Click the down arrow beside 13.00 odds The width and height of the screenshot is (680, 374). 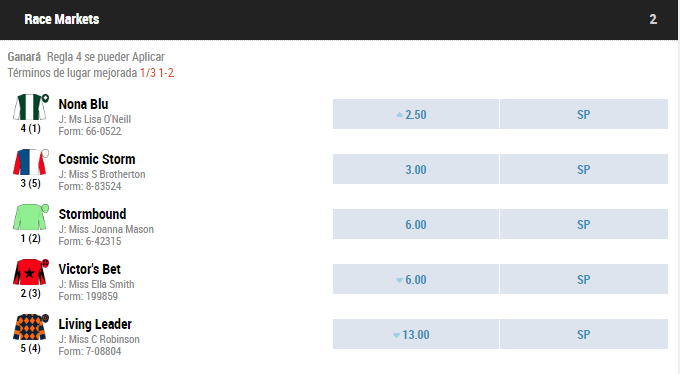[x=396, y=335]
